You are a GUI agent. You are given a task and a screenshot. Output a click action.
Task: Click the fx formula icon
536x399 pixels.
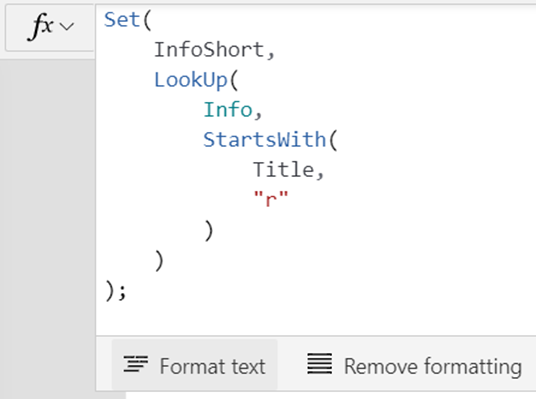[40, 27]
